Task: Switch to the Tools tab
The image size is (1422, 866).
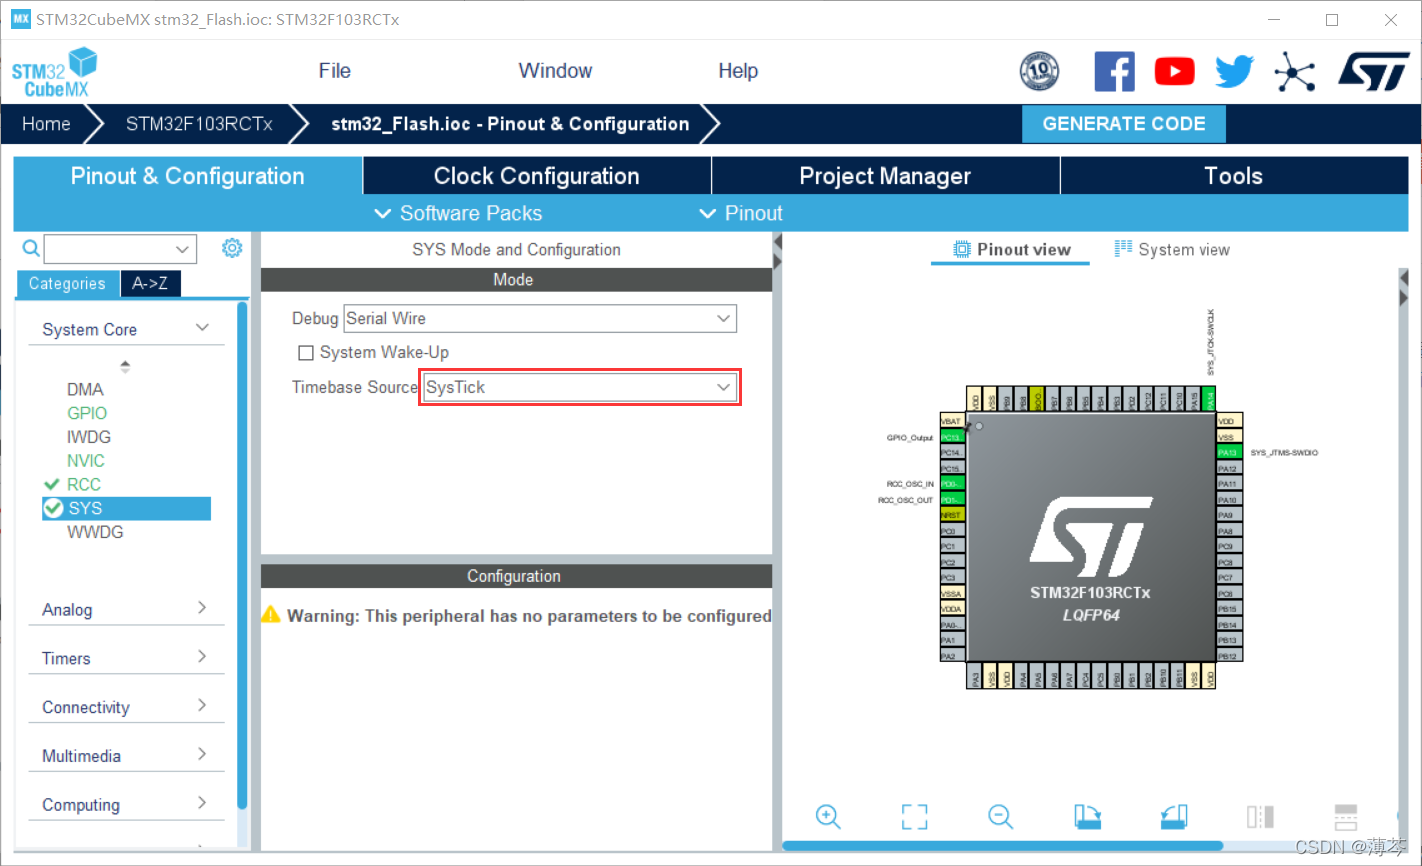Action: (x=1234, y=176)
